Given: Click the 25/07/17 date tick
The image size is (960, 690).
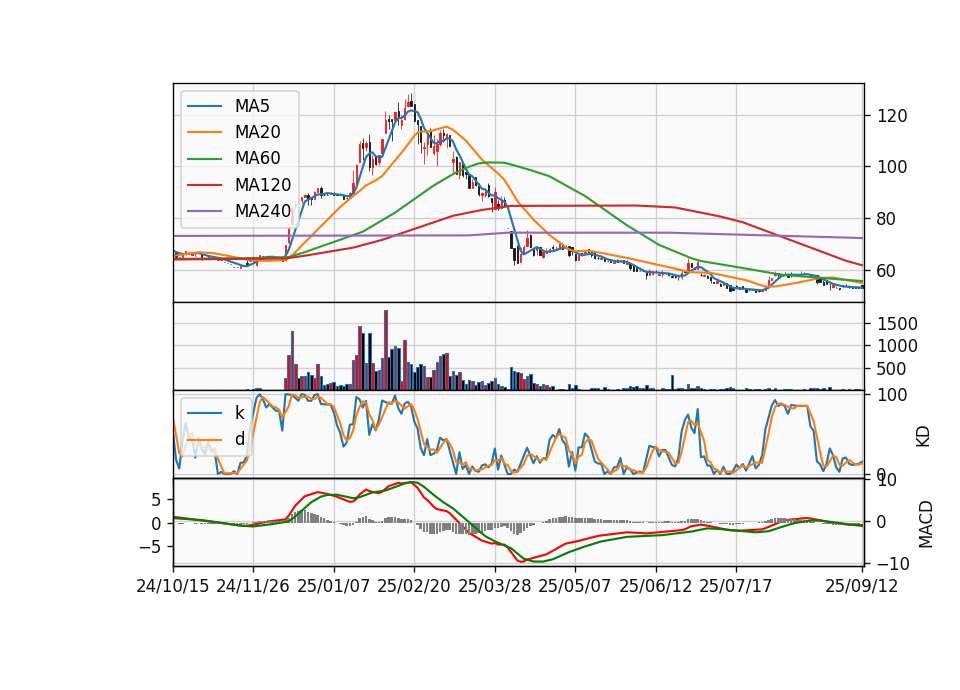Looking at the screenshot, I should (x=736, y=586).
